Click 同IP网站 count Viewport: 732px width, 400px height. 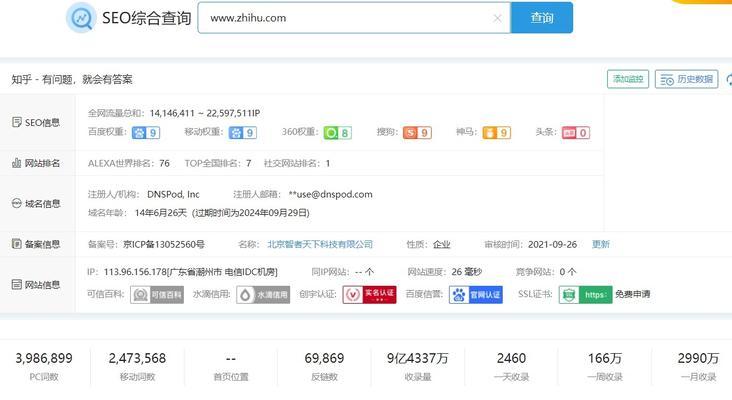[x=365, y=272]
